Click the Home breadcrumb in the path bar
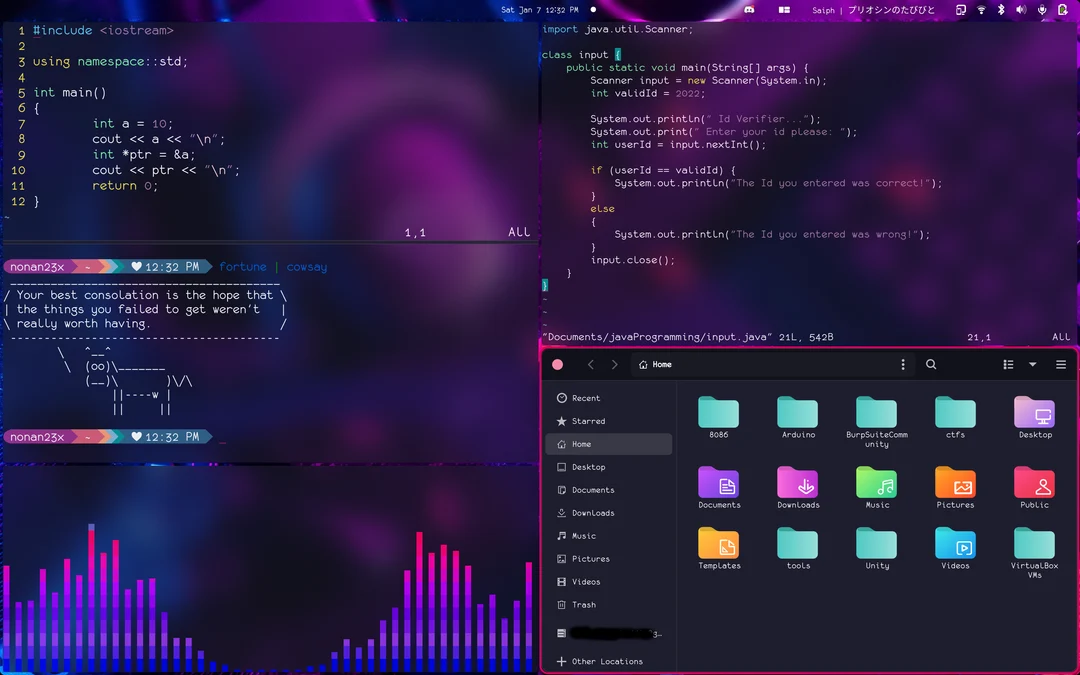The width and height of the screenshot is (1080, 675). pos(655,364)
